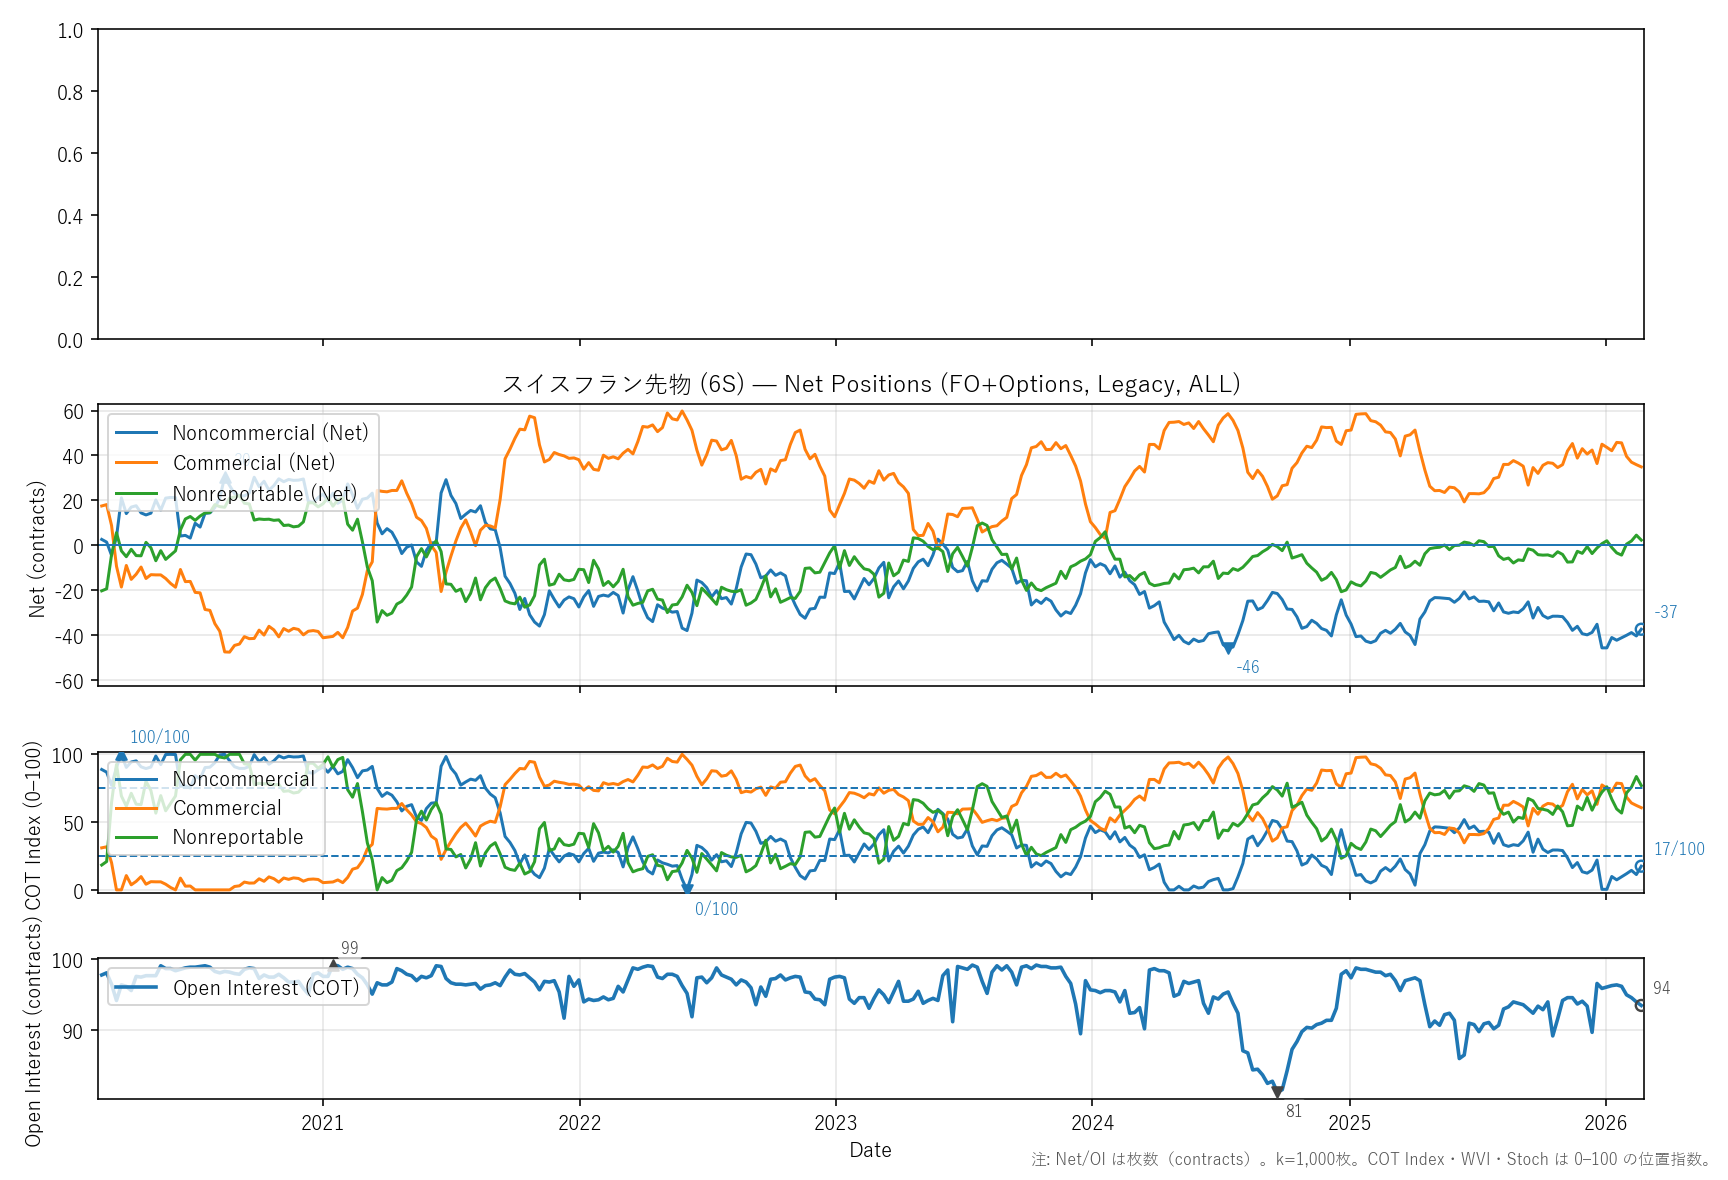Click the Noncommercial (Net) legend entry

[x=270, y=433]
